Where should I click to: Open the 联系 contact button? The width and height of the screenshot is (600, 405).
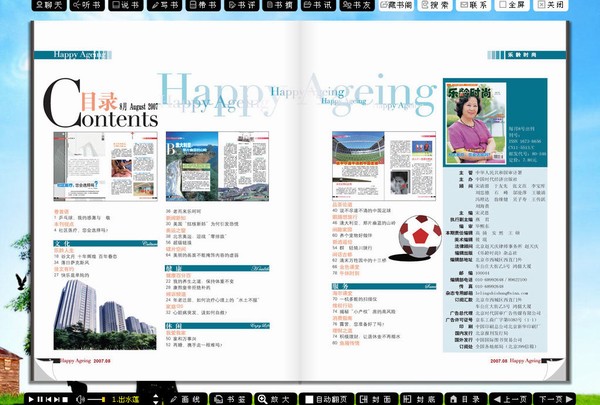pos(473,5)
